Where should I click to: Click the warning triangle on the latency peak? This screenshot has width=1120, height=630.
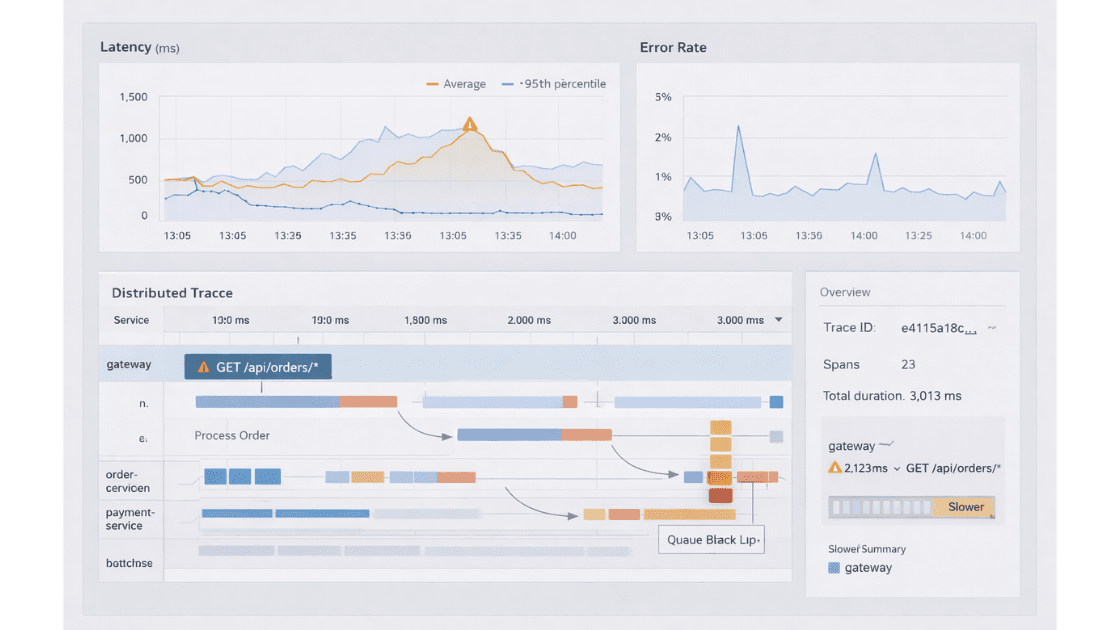pyautogui.click(x=469, y=125)
